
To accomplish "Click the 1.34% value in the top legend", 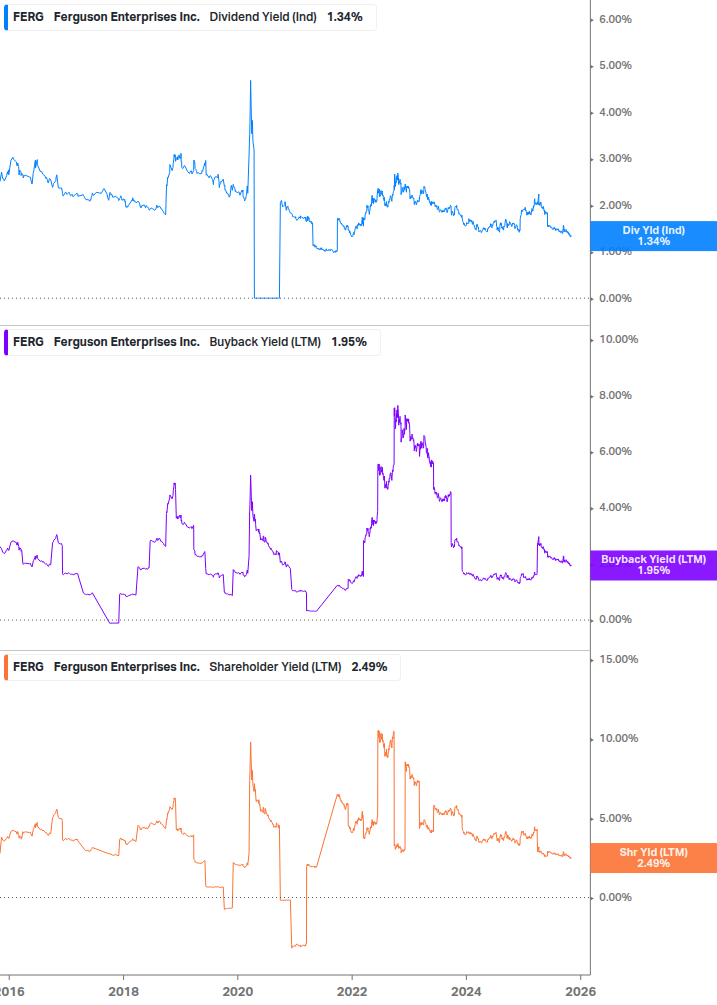I will point(345,17).
